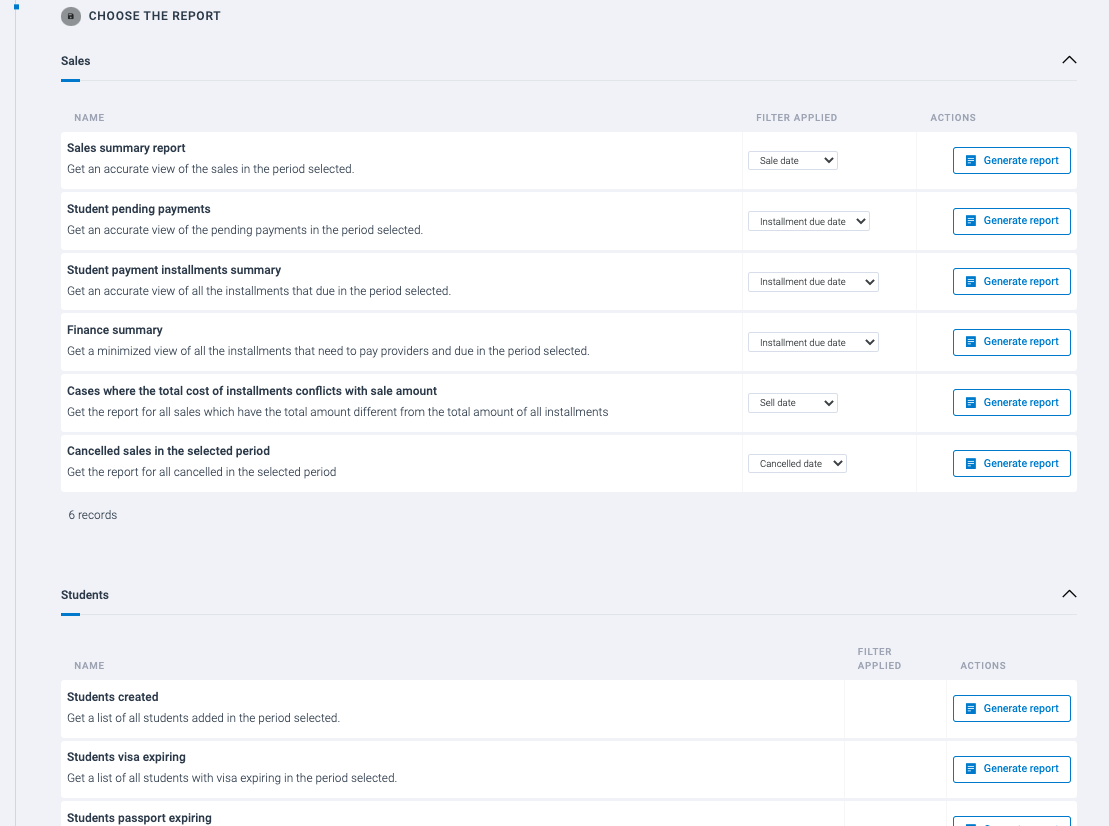Image resolution: width=1109 pixels, height=826 pixels.
Task: Click the 'CHOOSE THE REPORT' heading text
Action: click(x=154, y=16)
